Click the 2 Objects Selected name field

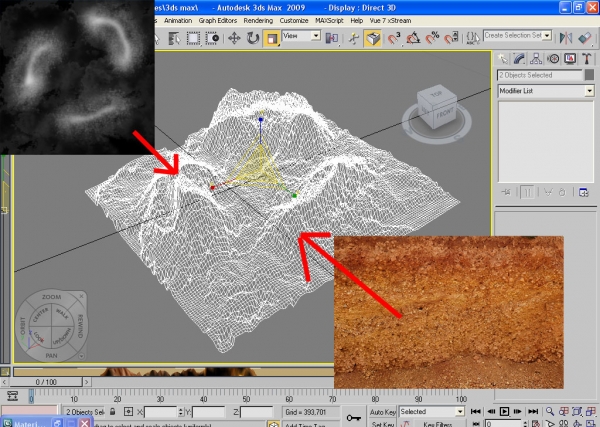[540, 75]
